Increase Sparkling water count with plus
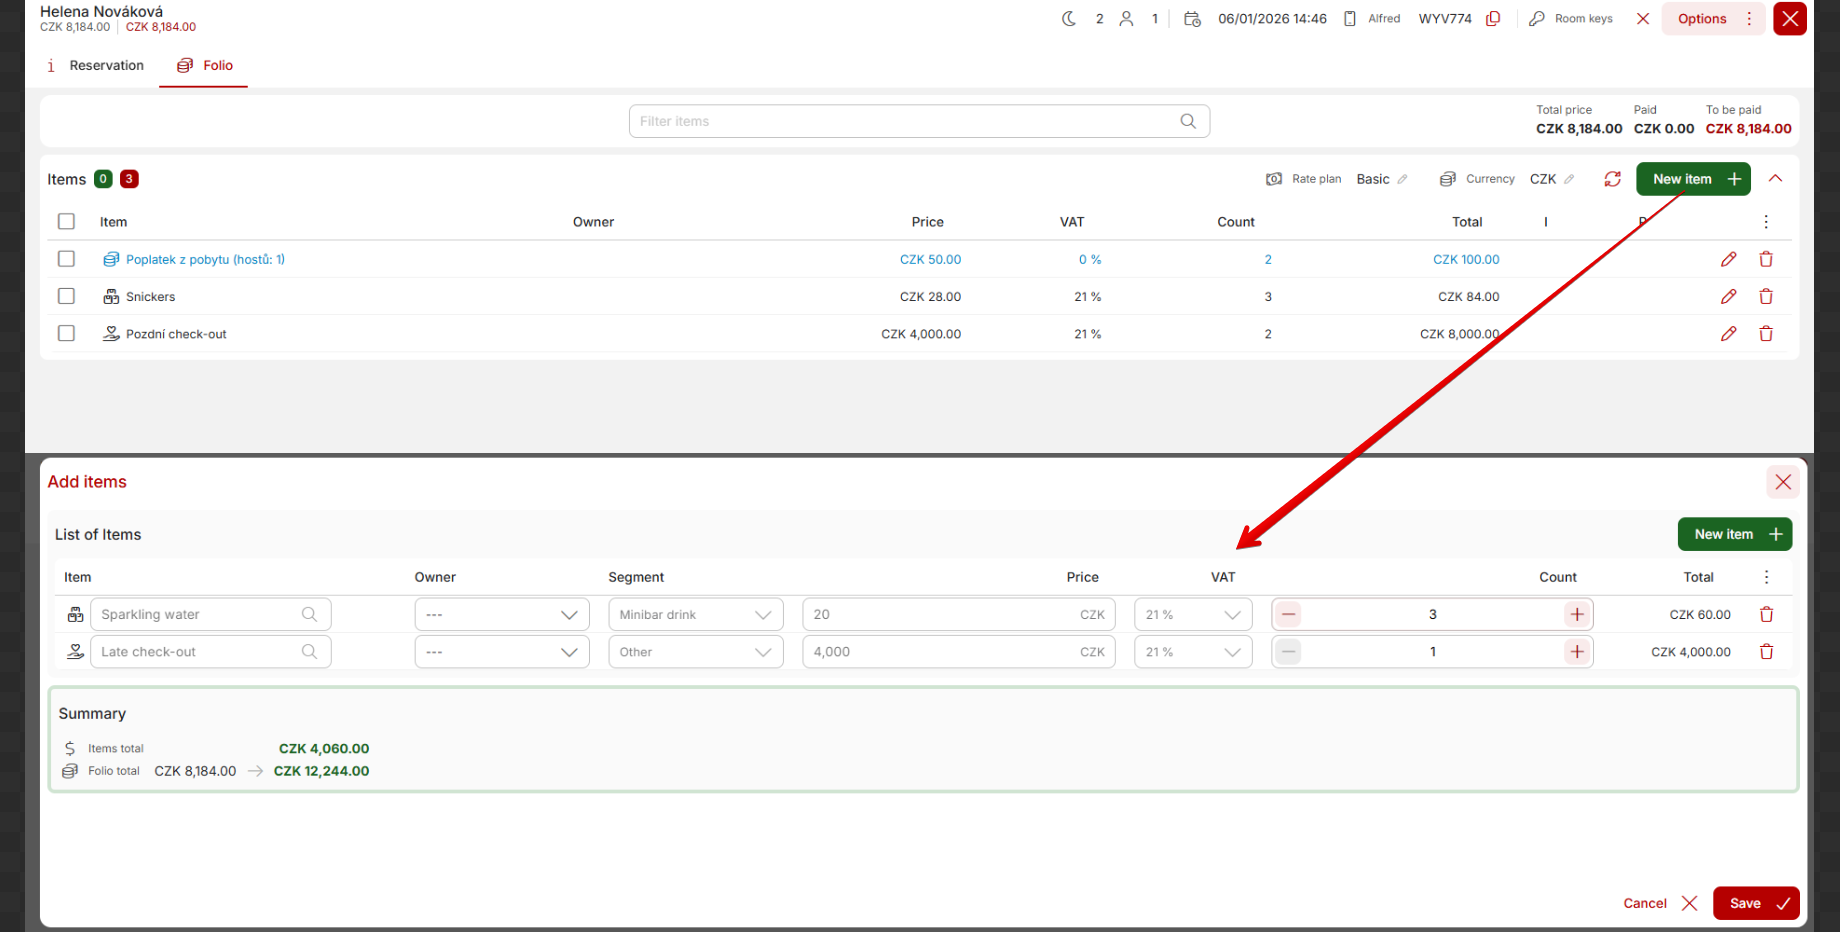Screen dimensions: 1840x932 (1577, 615)
